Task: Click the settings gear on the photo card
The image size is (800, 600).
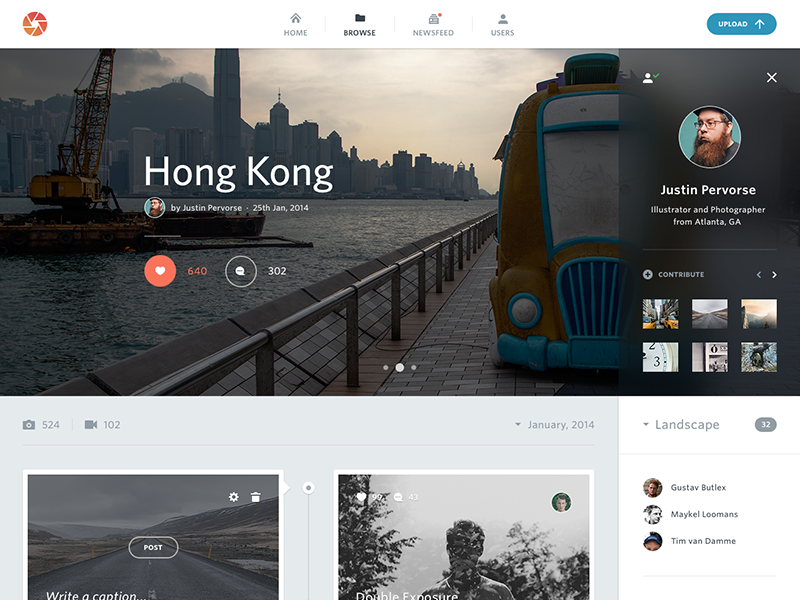Action: pos(234,497)
